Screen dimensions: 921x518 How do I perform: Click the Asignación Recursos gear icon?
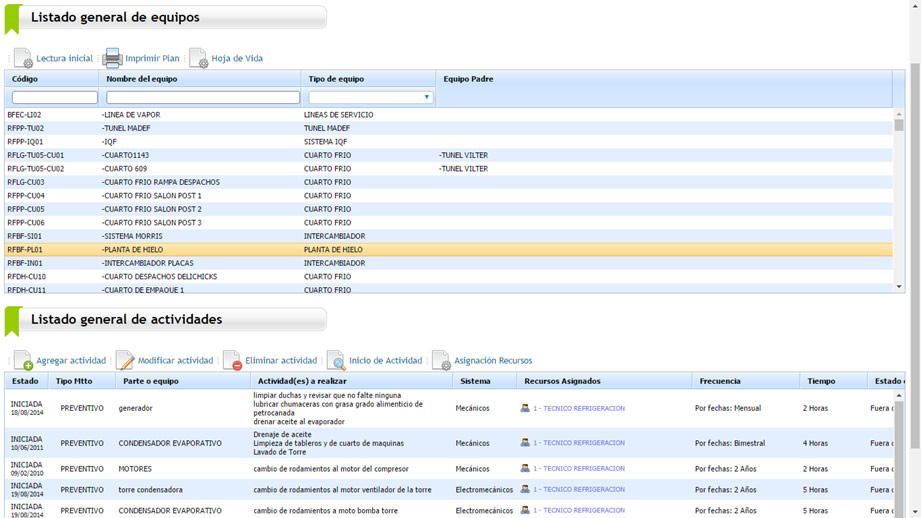tap(441, 360)
